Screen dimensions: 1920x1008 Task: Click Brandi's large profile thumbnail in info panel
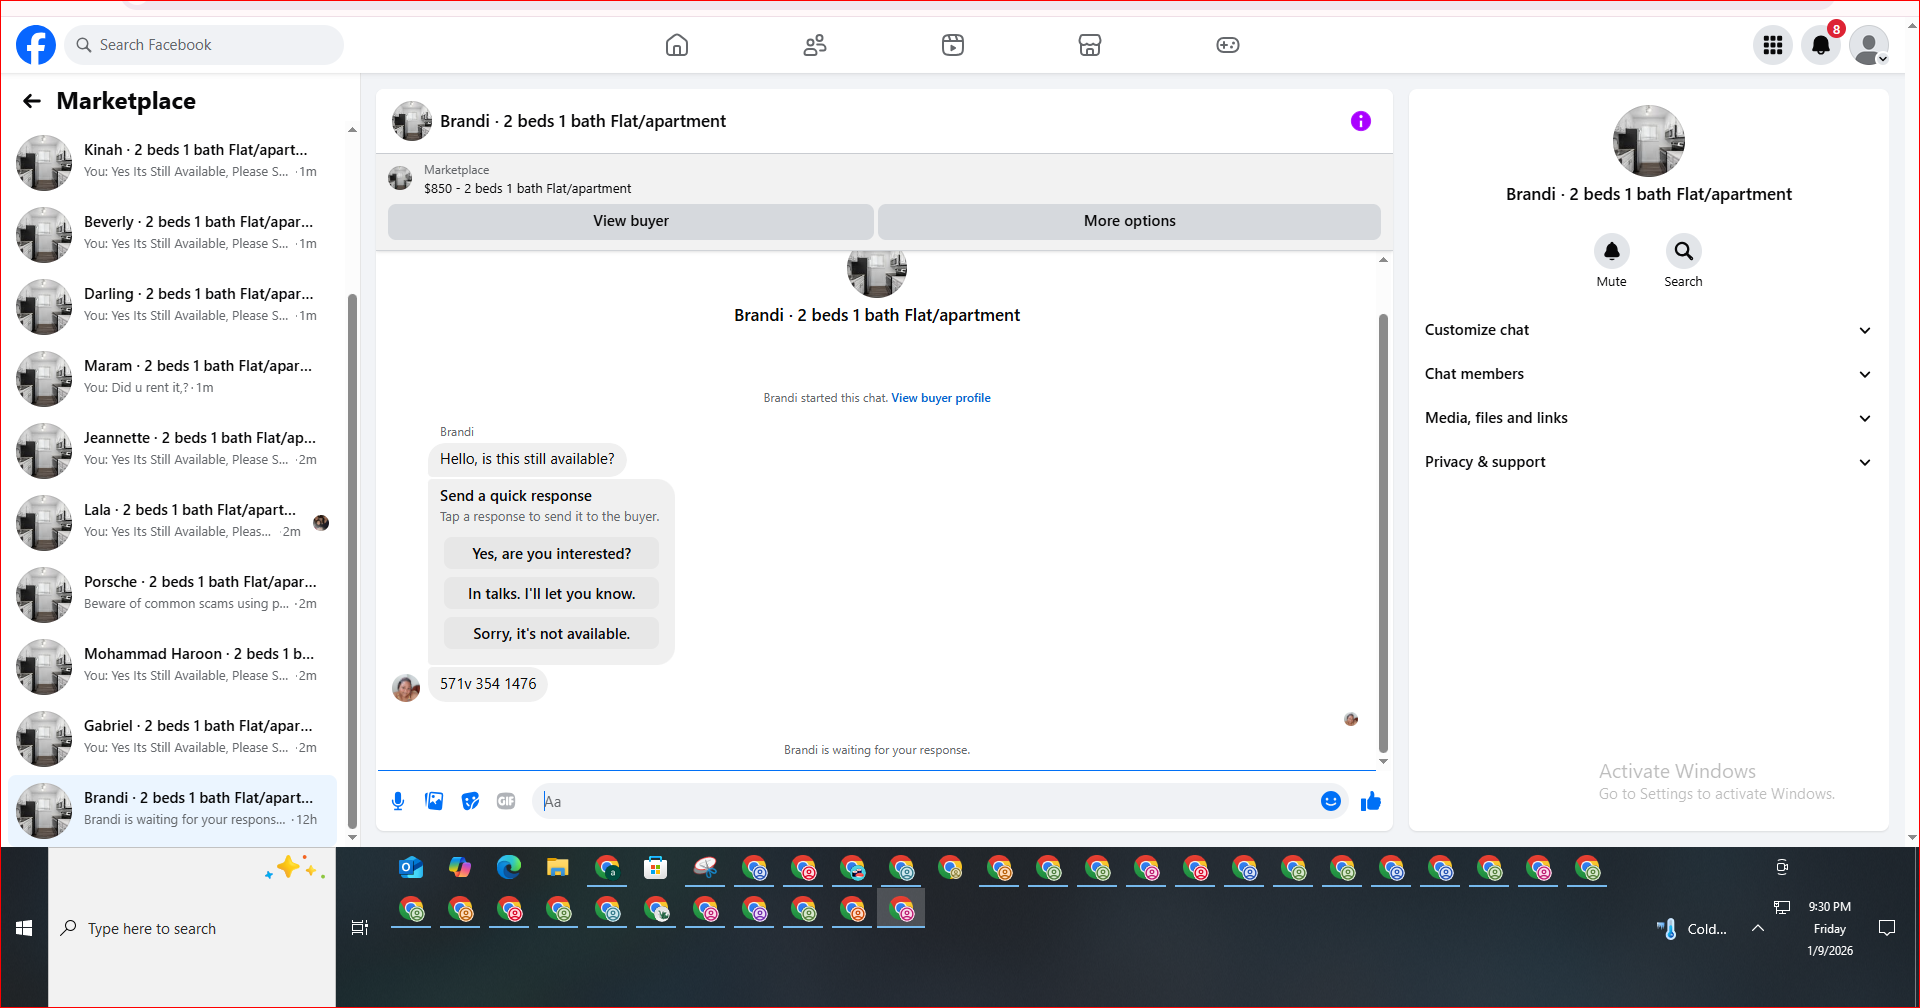point(1648,141)
